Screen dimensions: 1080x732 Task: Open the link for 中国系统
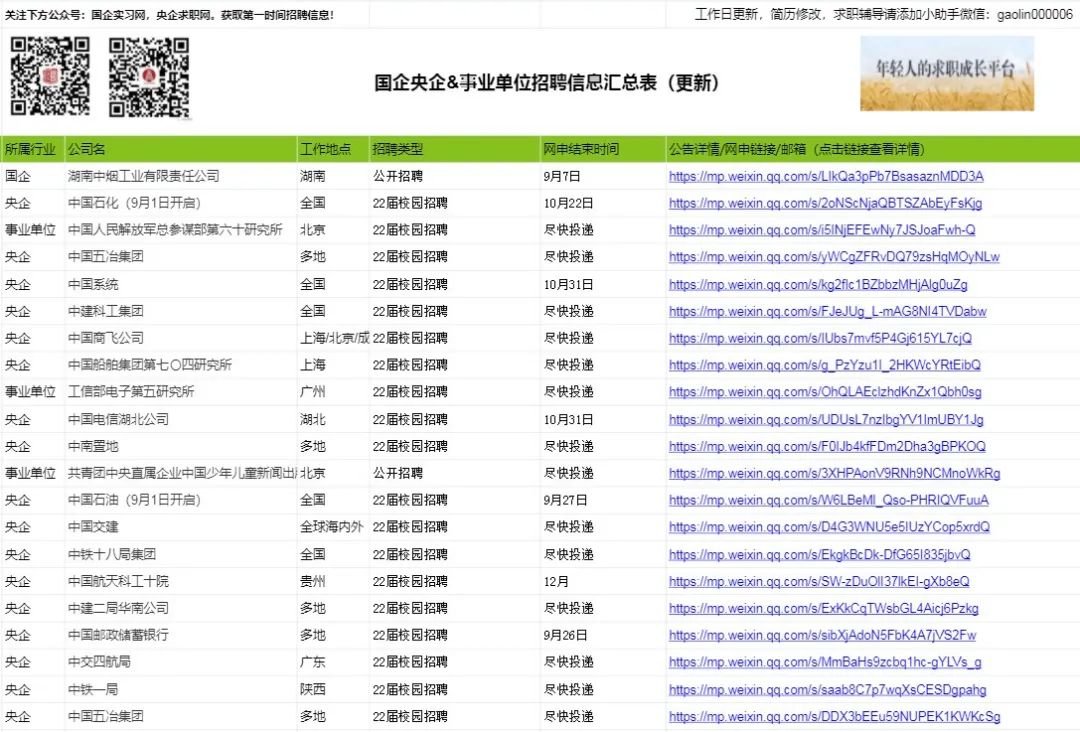(818, 285)
